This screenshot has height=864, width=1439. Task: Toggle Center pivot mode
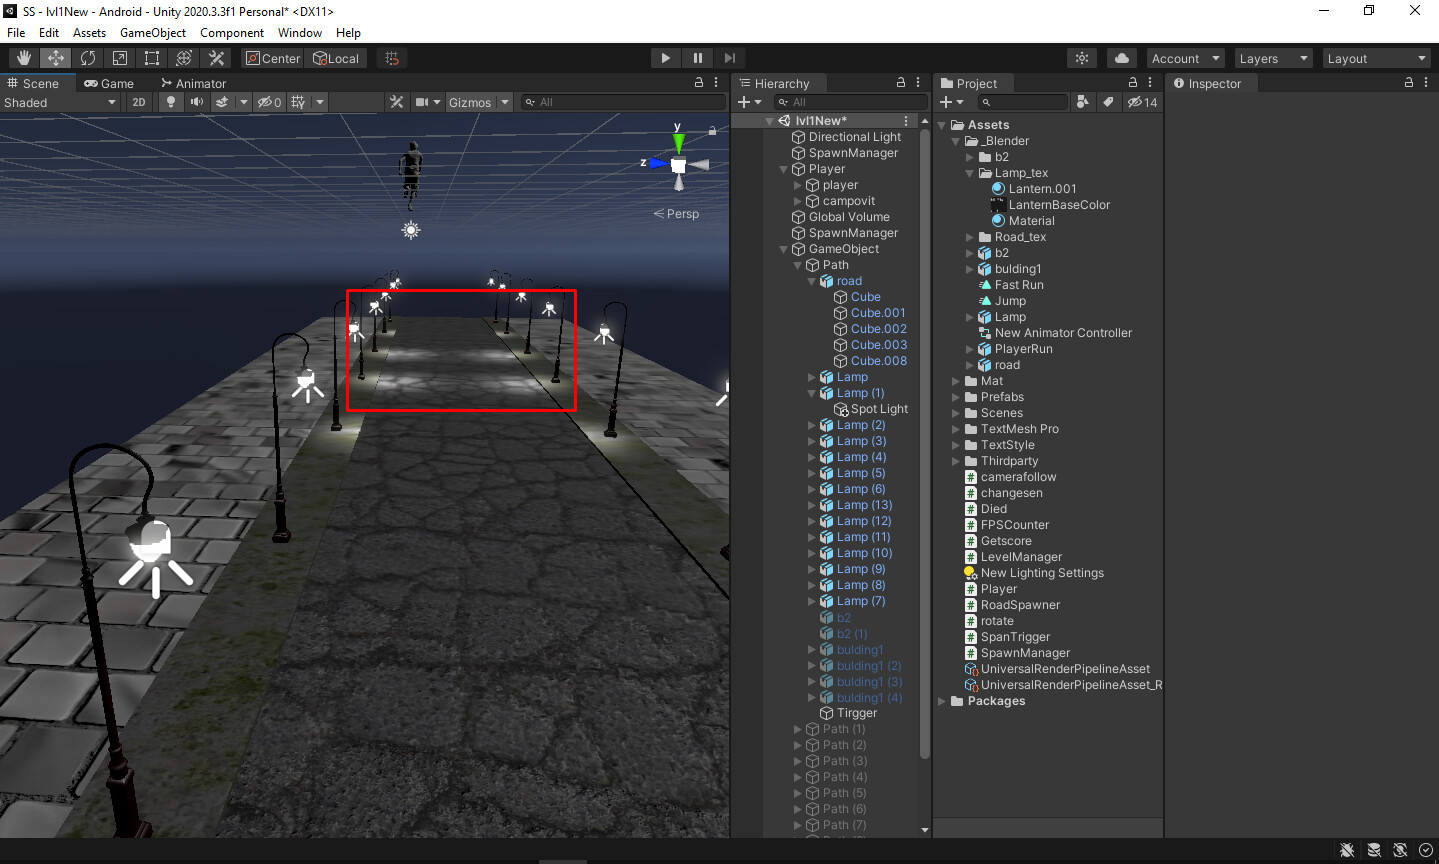[x=273, y=58]
